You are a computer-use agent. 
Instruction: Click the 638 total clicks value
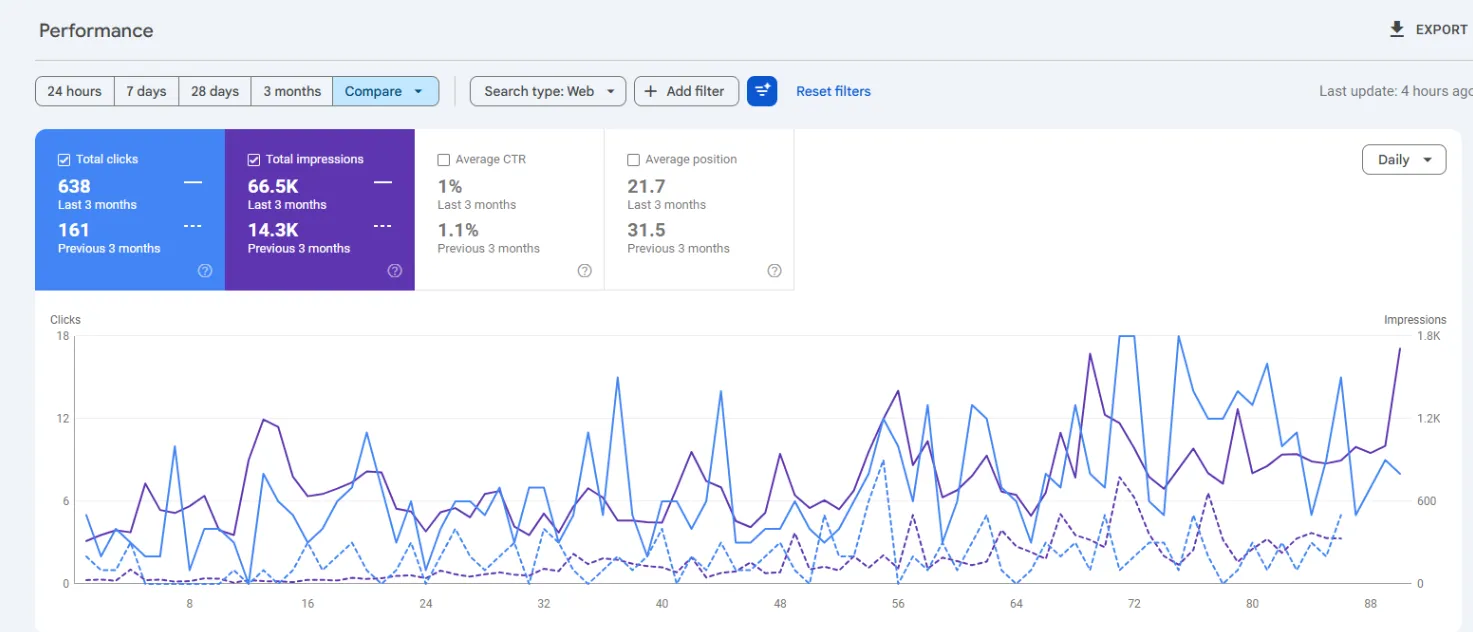[74, 186]
